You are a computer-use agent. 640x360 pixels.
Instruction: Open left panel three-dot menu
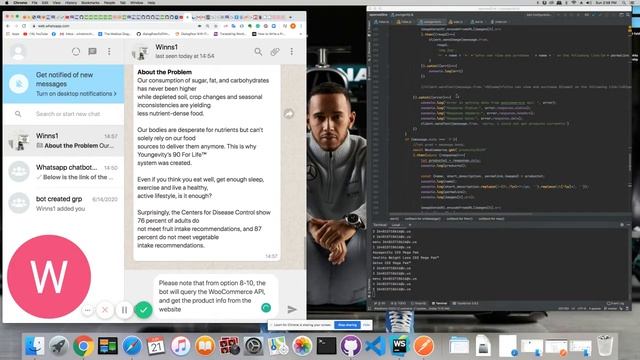point(109,52)
